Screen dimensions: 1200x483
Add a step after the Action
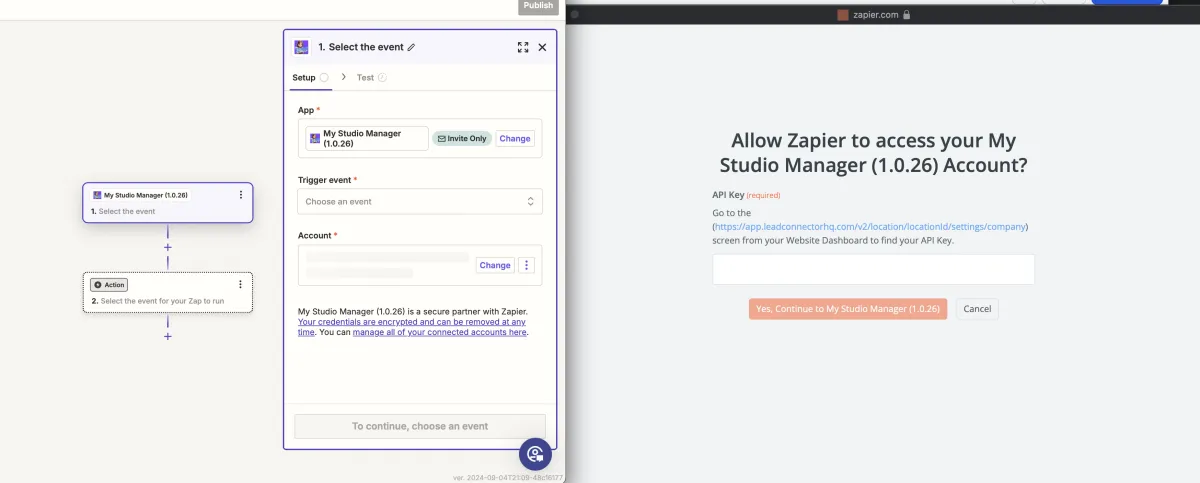(x=168, y=336)
